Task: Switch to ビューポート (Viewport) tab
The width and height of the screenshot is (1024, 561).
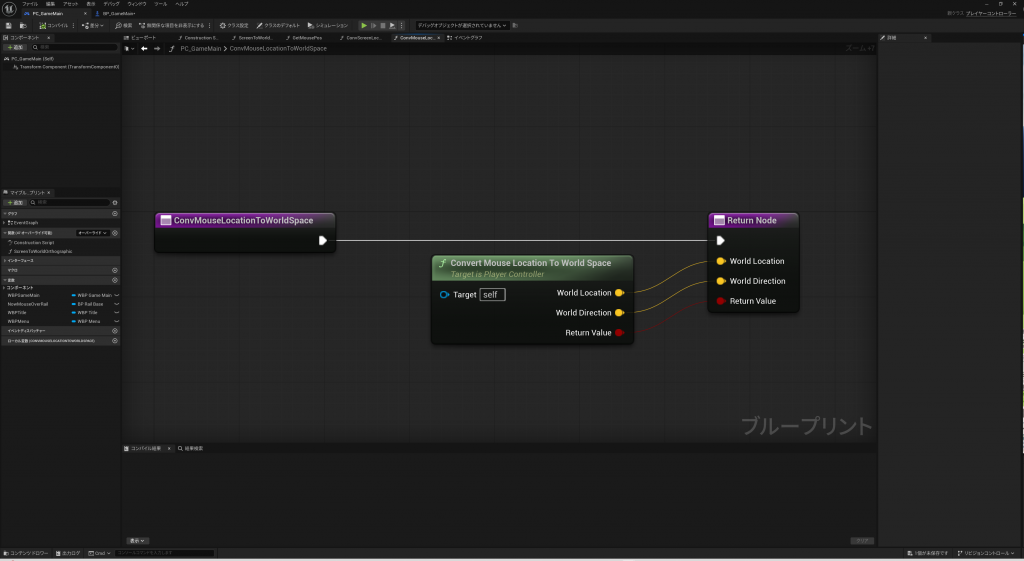Action: click(140, 38)
